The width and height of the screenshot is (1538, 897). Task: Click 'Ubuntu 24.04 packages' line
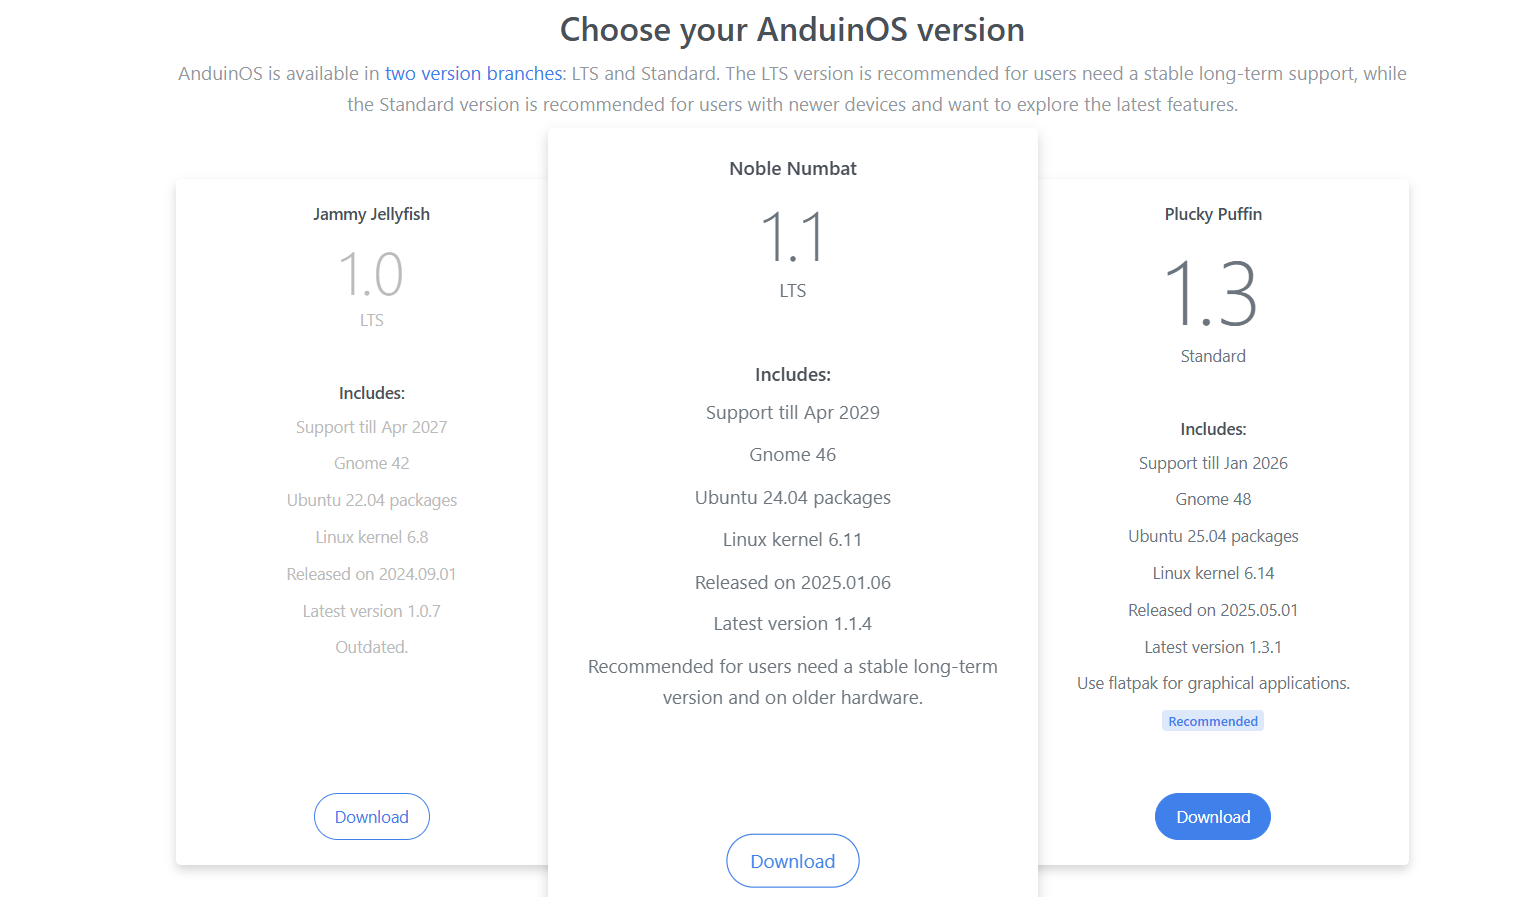click(792, 497)
